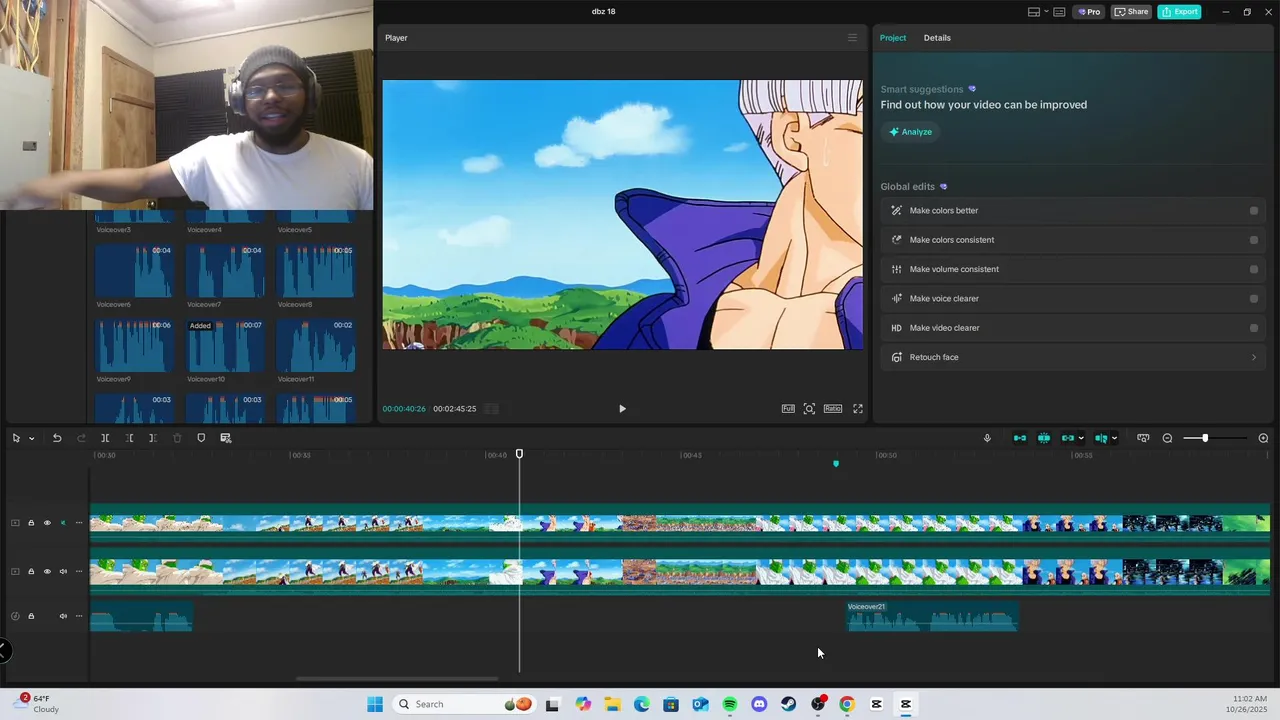Open the shortcuts panel icon in title bar
The image size is (1280, 720).
click(1059, 12)
